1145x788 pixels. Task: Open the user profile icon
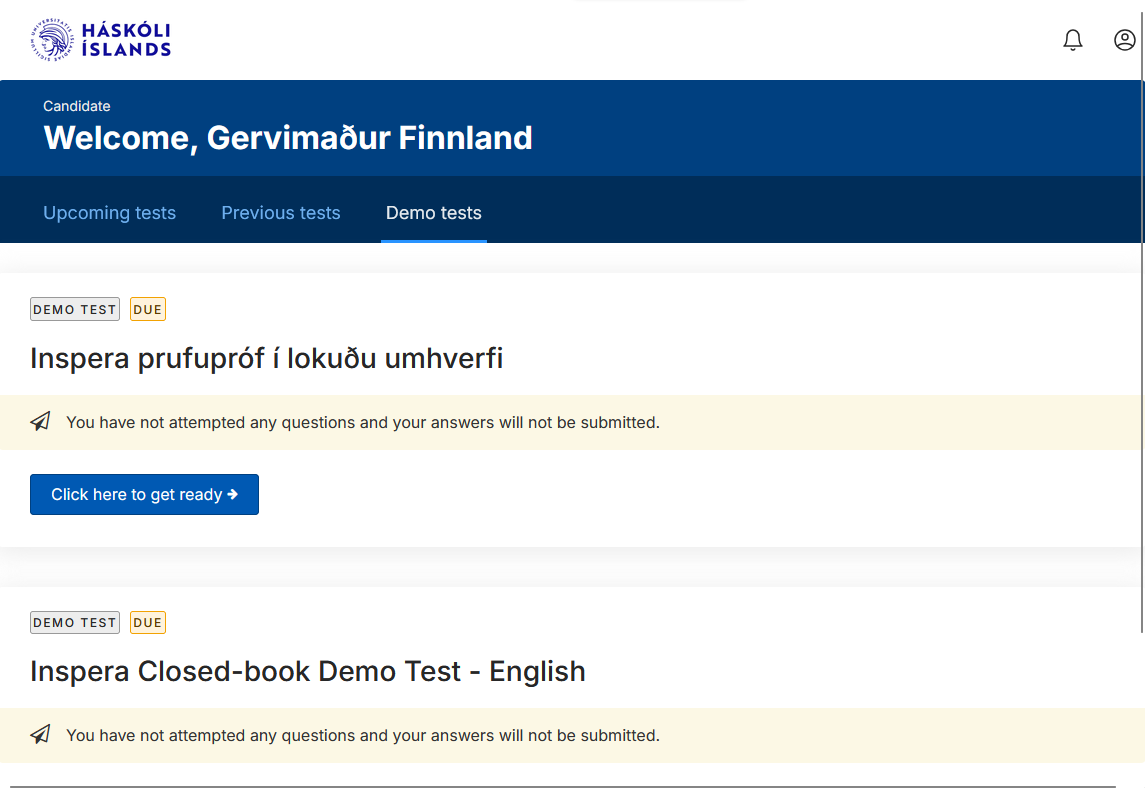click(x=1125, y=39)
